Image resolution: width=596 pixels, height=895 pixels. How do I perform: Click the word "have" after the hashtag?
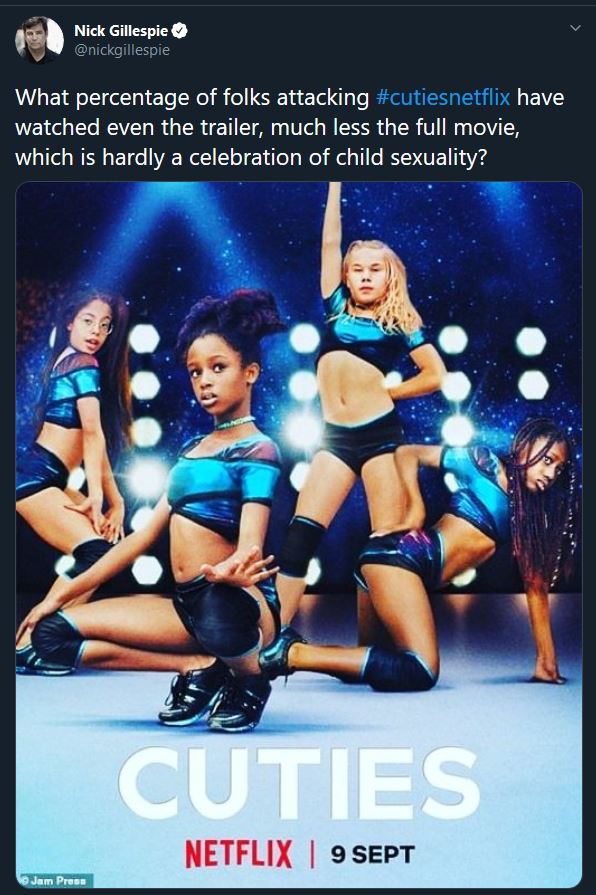[541, 98]
